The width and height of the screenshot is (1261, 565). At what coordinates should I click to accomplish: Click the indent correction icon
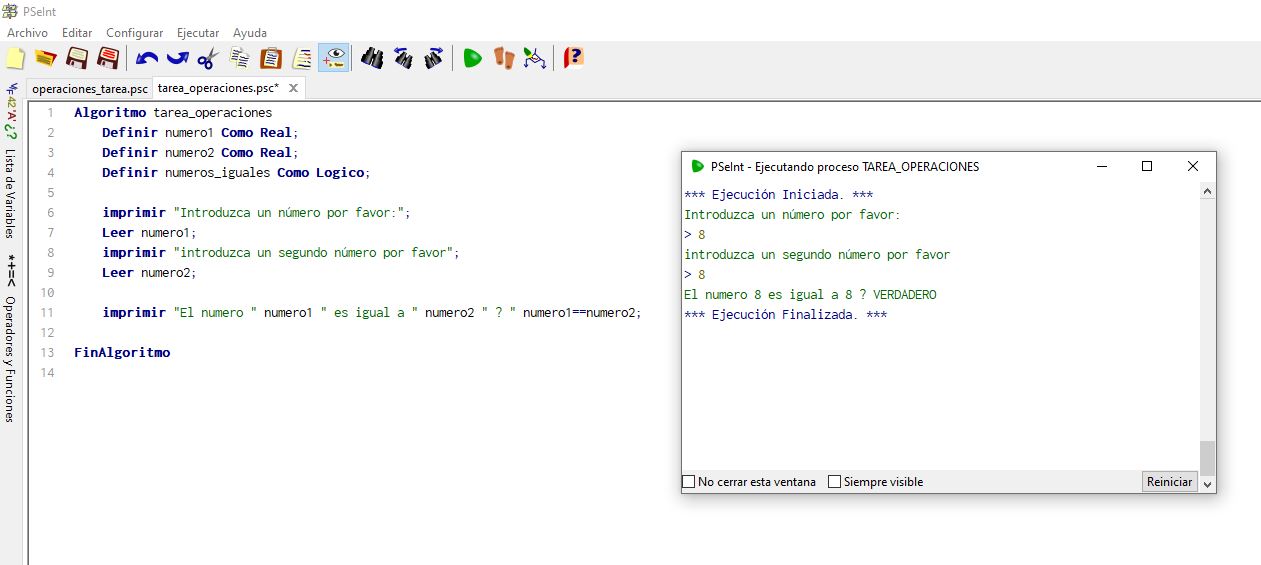302,58
